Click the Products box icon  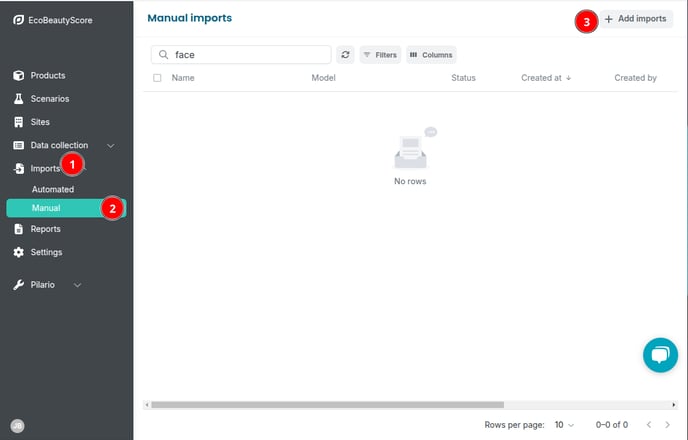(18, 75)
